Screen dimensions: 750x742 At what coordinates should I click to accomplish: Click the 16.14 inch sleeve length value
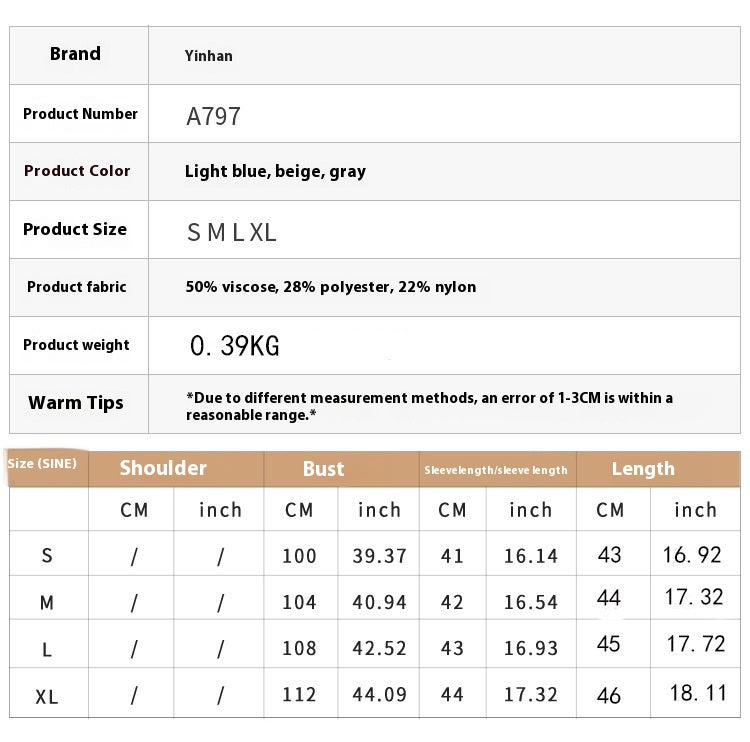click(x=530, y=556)
